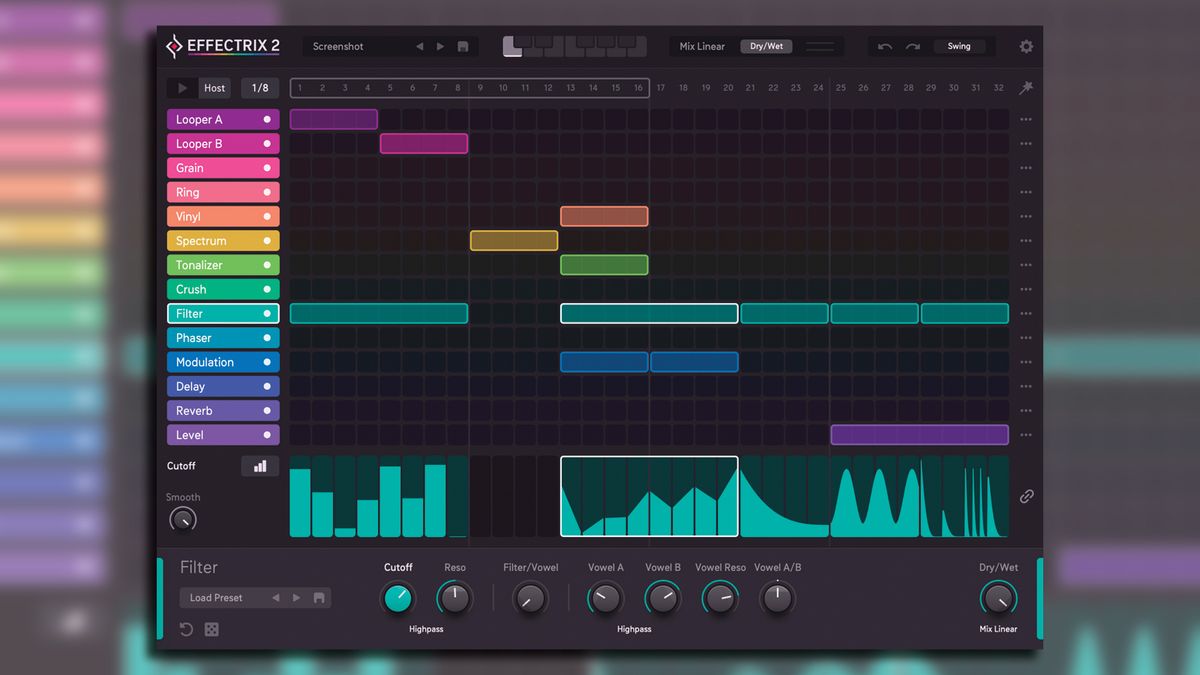Enable the Dry/Wet switch in the top bar
Screen dimensions: 1200x675
pos(766,46)
